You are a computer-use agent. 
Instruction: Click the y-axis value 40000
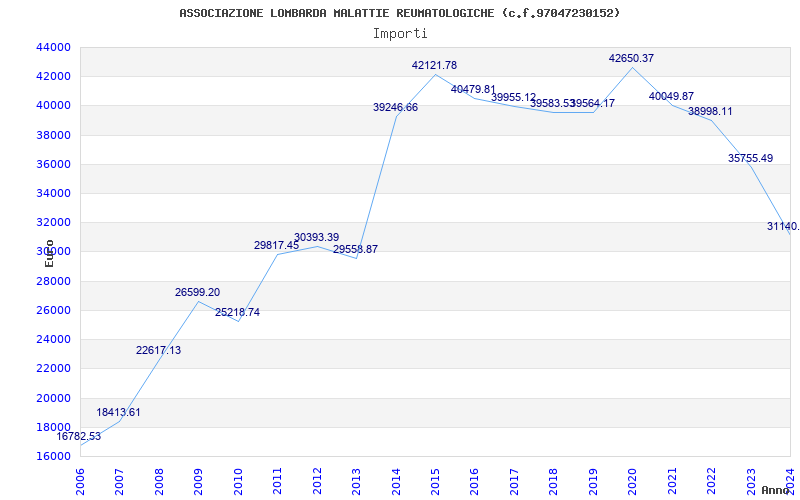point(53,106)
